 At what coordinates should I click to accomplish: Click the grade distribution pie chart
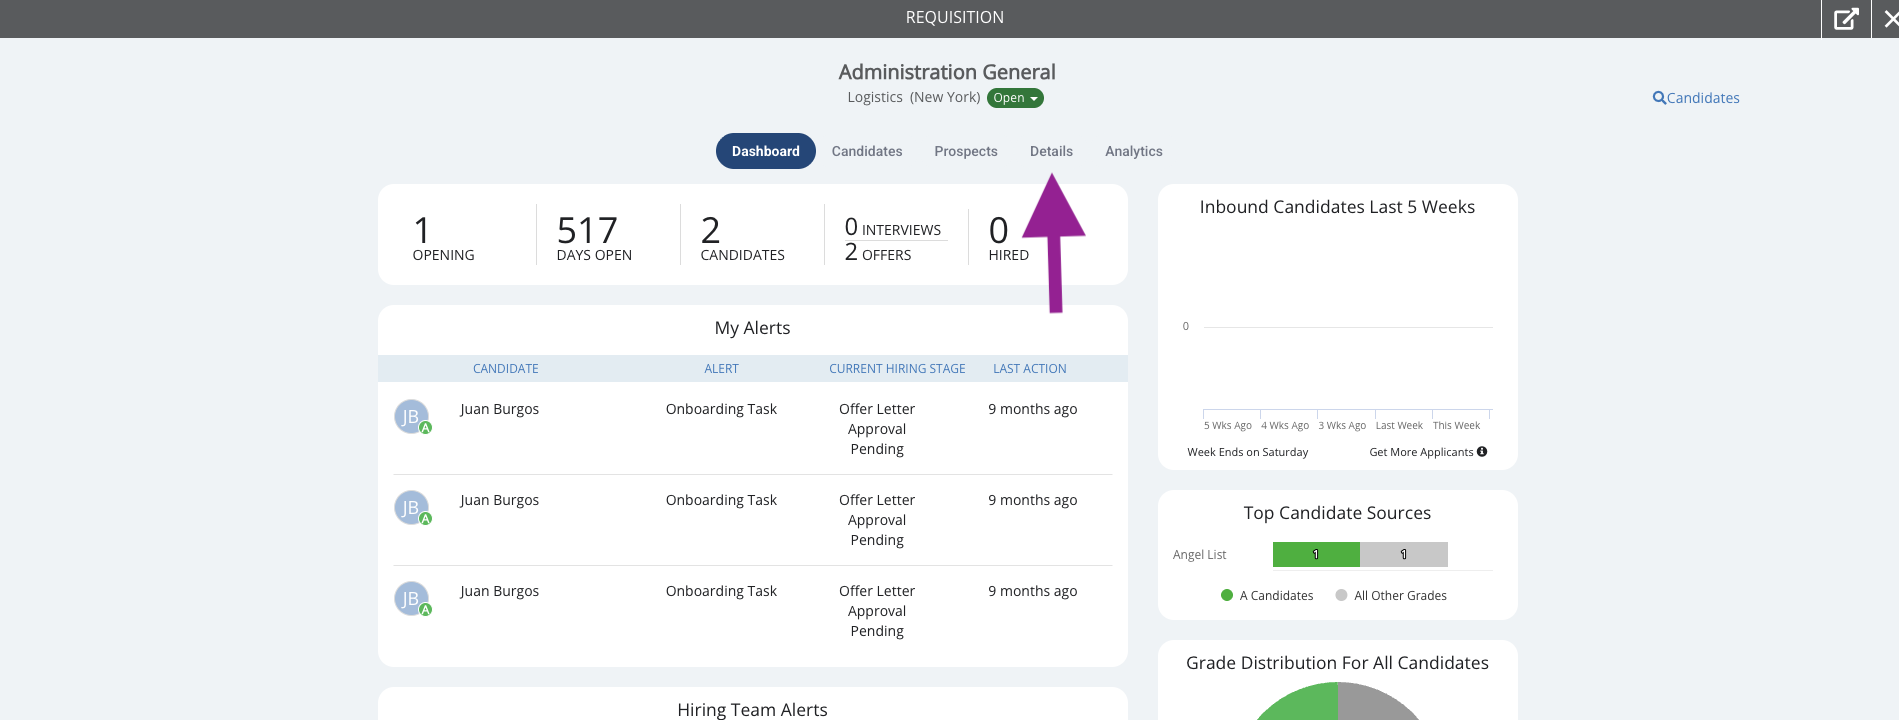[x=1338, y=701]
